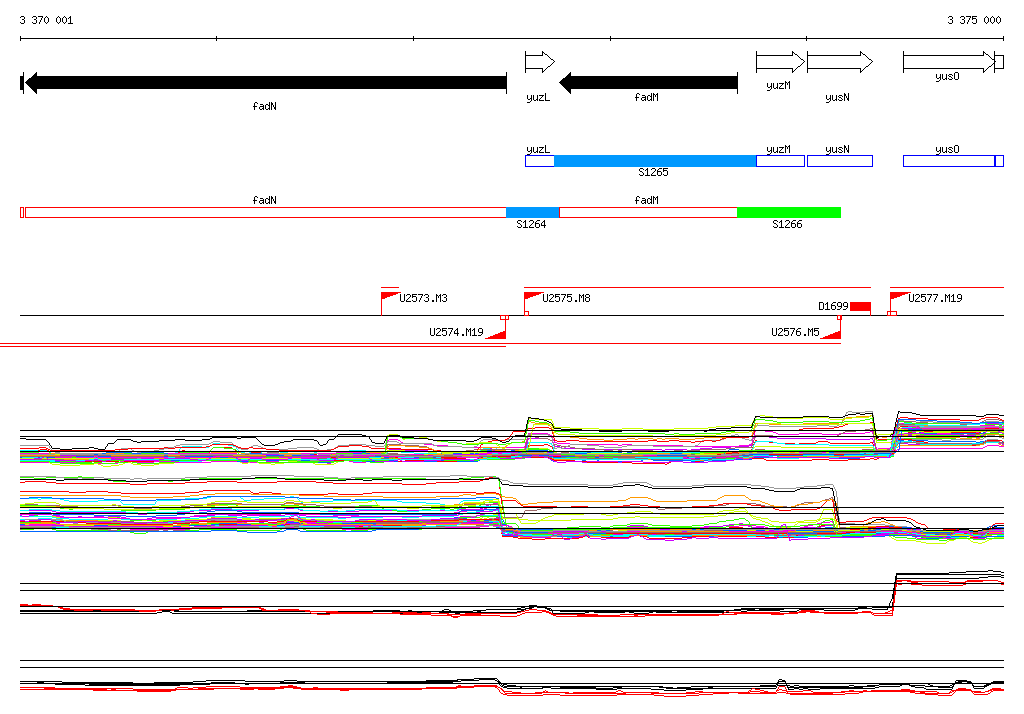
Task: Click the blue-outlined yusN box
Action: pyautogui.click(x=840, y=161)
